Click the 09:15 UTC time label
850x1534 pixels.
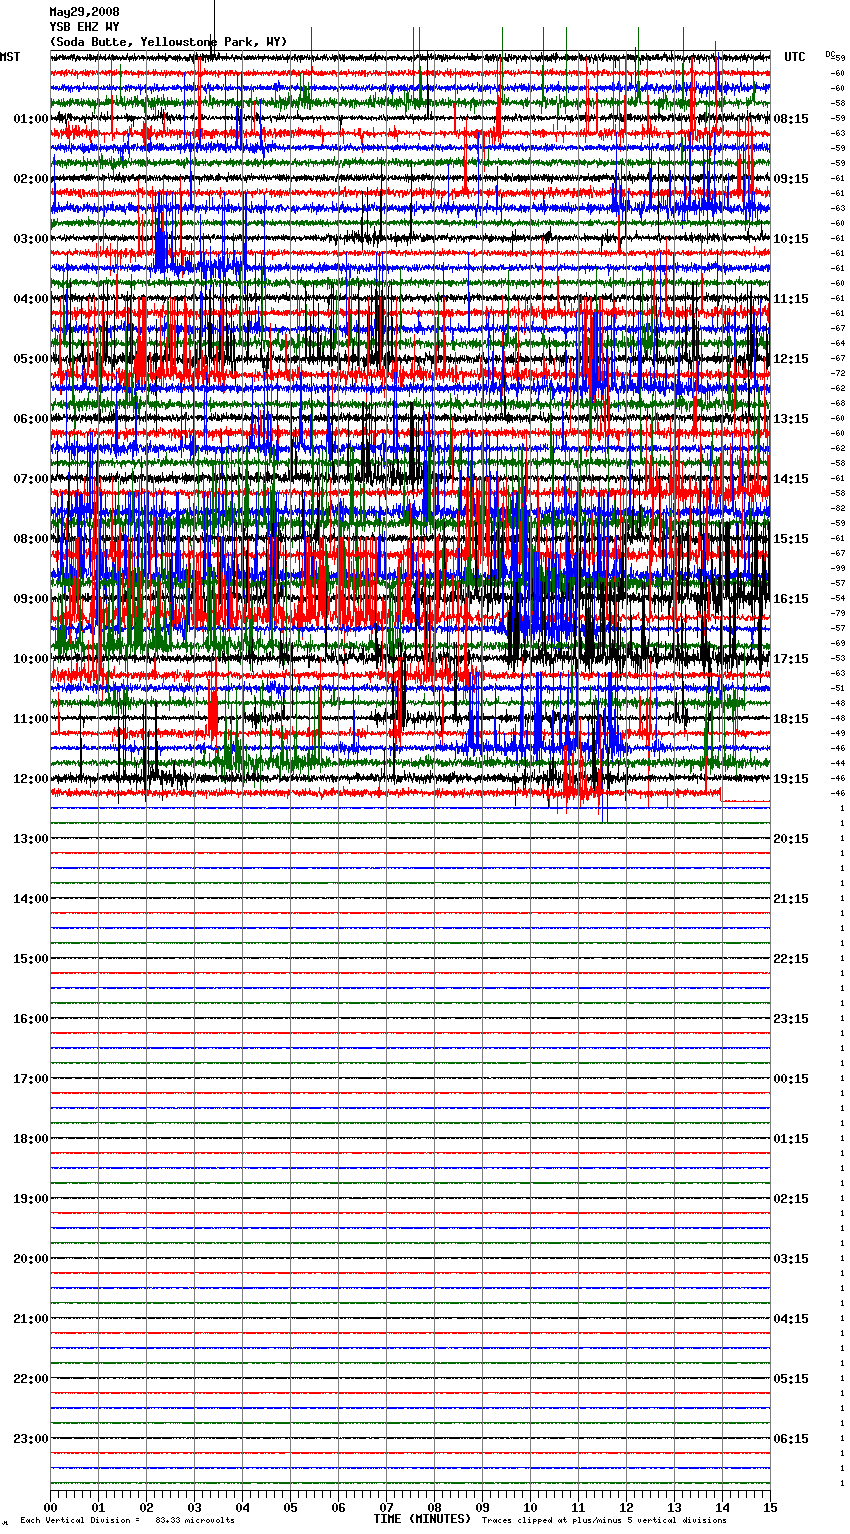click(791, 179)
